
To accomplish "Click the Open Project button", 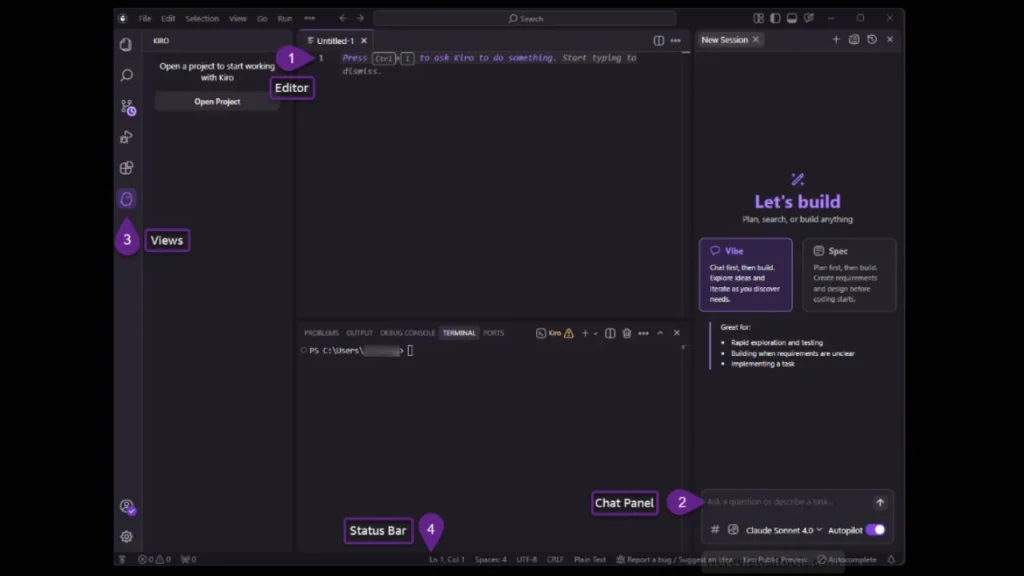I will [217, 102].
